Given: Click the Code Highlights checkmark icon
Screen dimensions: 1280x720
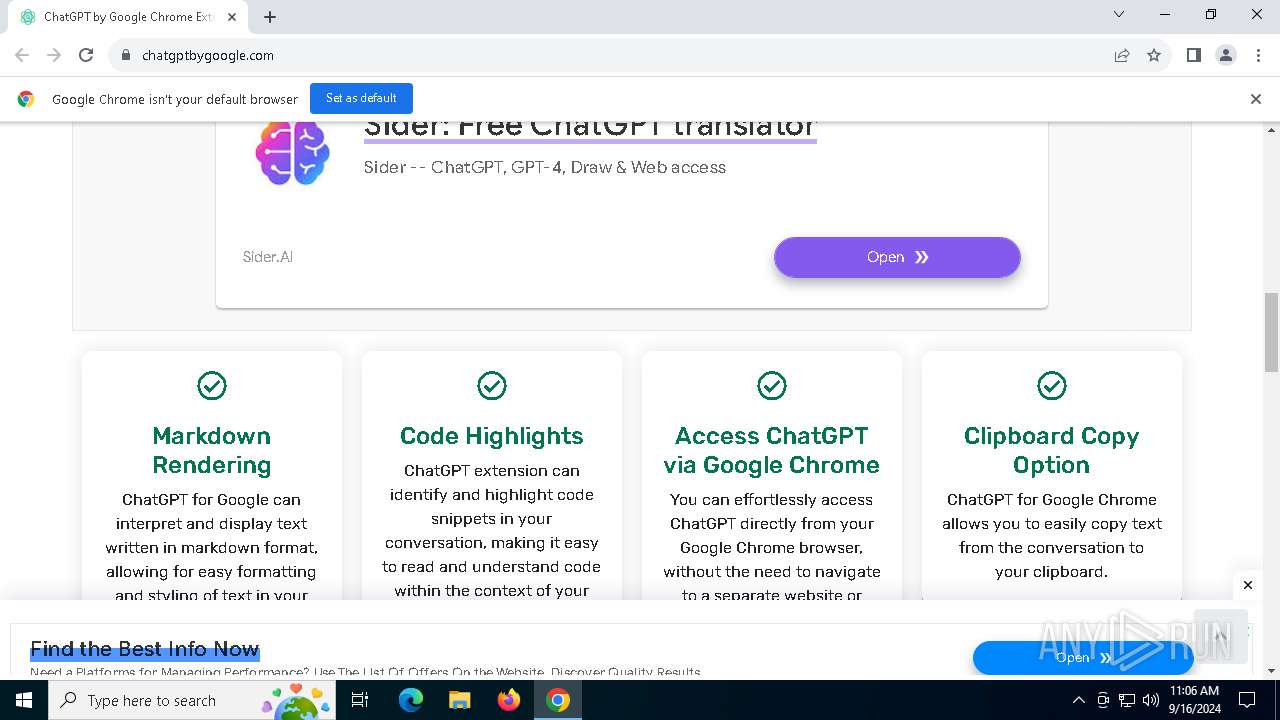Looking at the screenshot, I should (x=492, y=385).
